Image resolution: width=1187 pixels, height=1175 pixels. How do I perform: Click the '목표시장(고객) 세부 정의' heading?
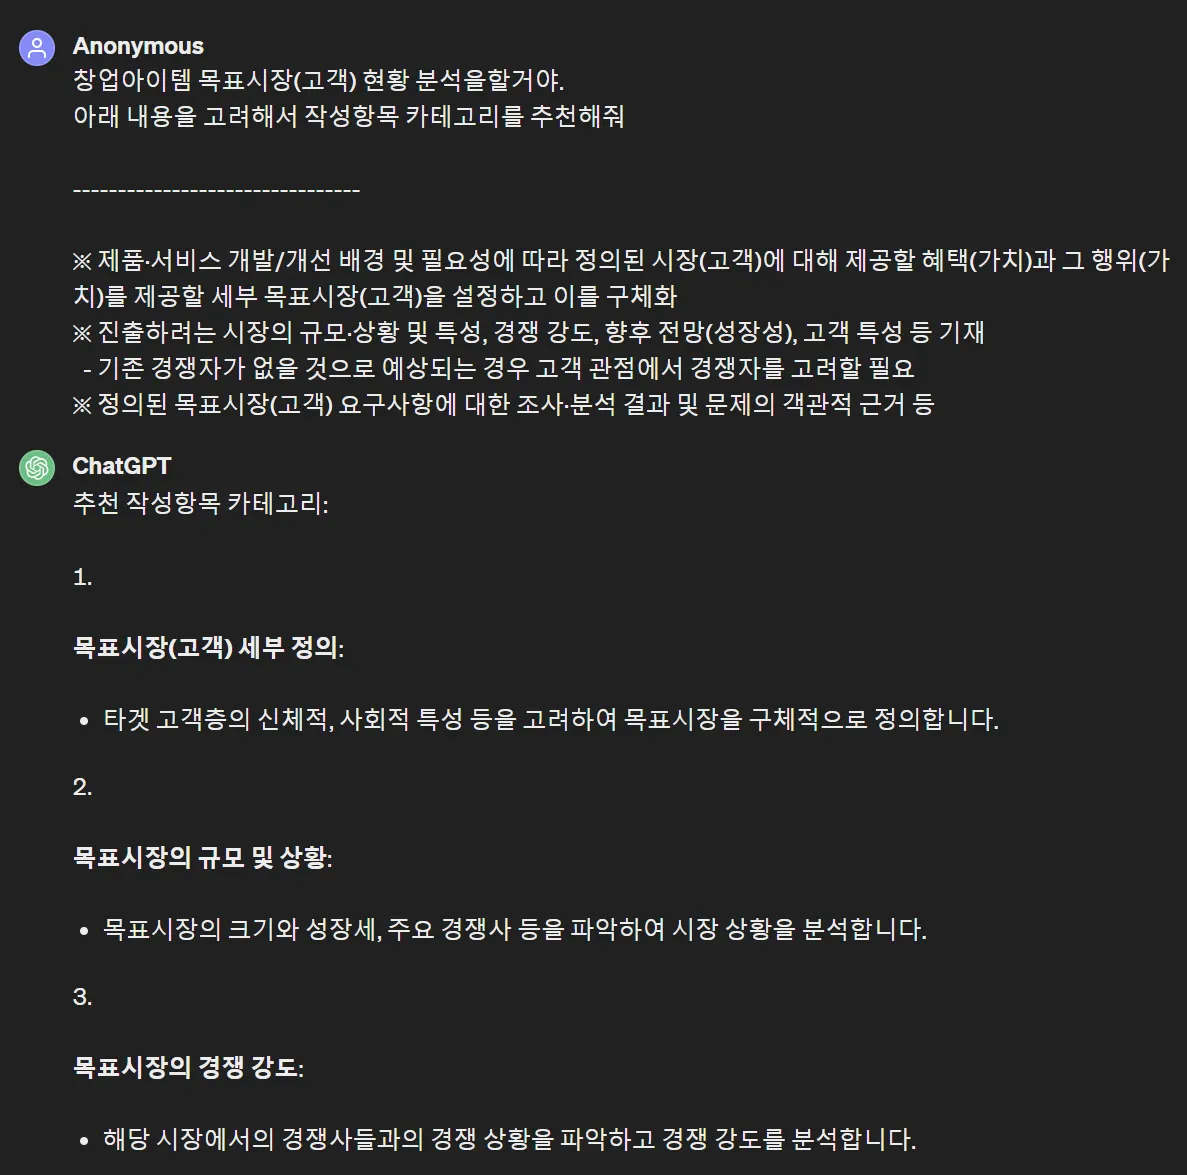208,647
